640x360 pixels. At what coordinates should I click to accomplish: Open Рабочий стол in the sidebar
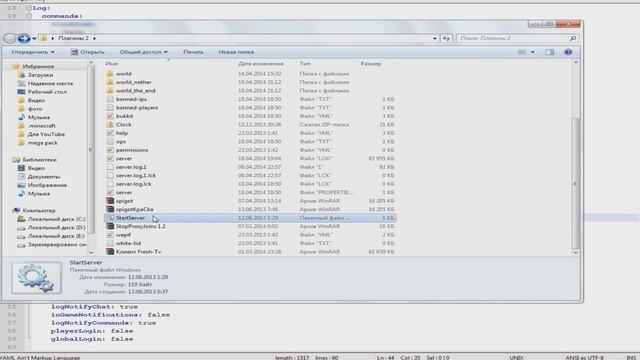click(x=47, y=92)
